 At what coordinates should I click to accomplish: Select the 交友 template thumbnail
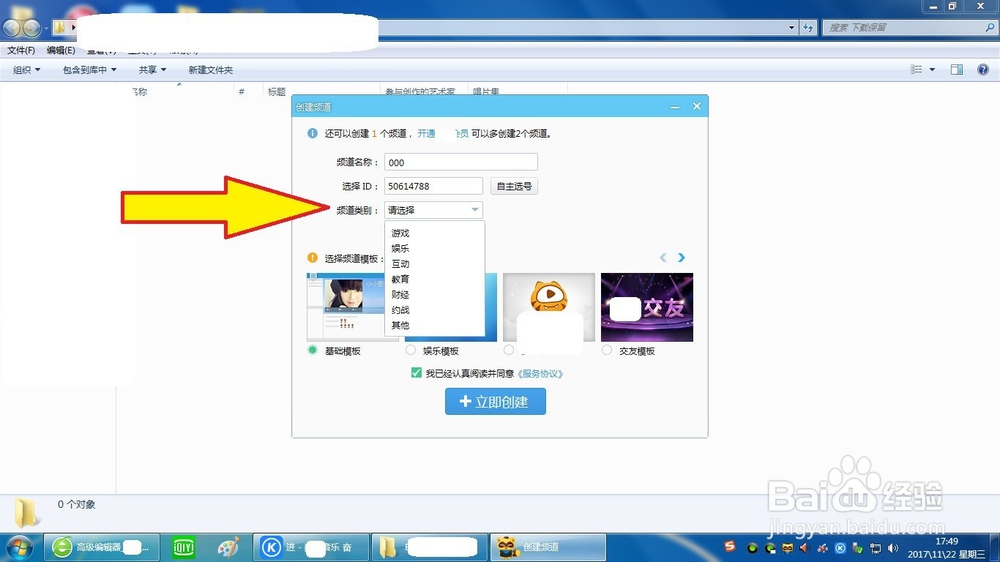(647, 307)
